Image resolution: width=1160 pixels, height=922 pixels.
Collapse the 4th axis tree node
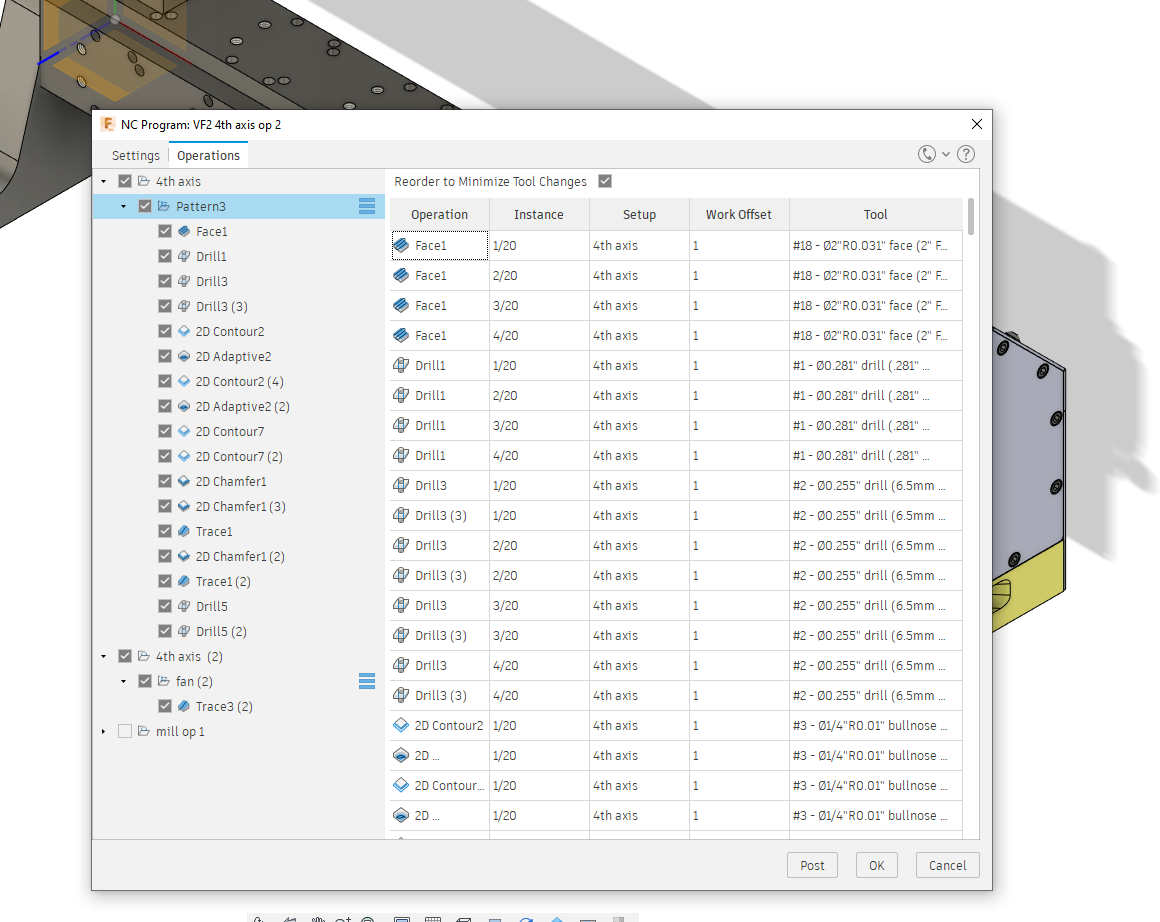point(104,181)
